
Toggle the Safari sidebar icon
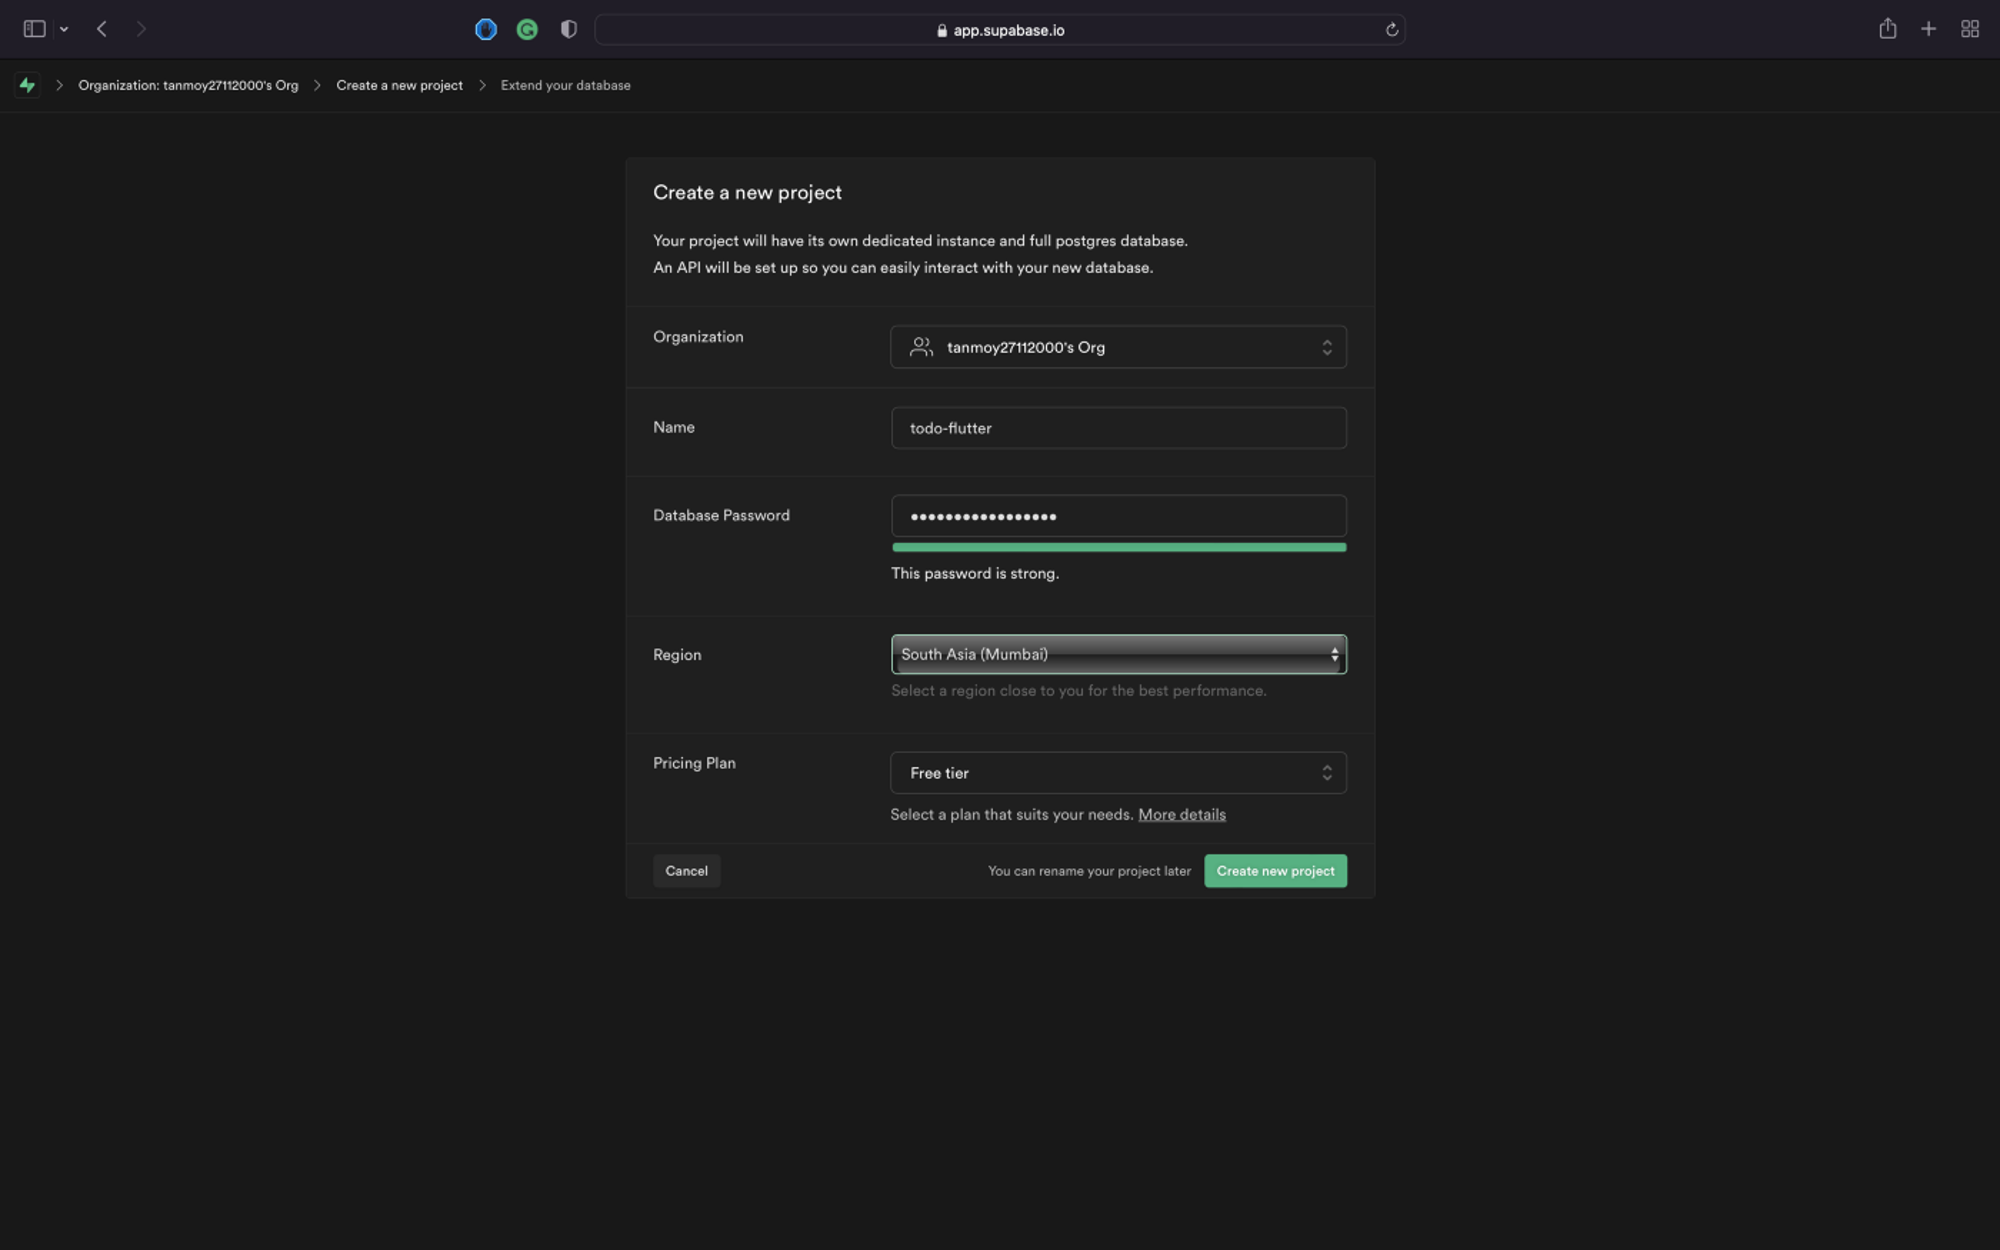click(34, 29)
